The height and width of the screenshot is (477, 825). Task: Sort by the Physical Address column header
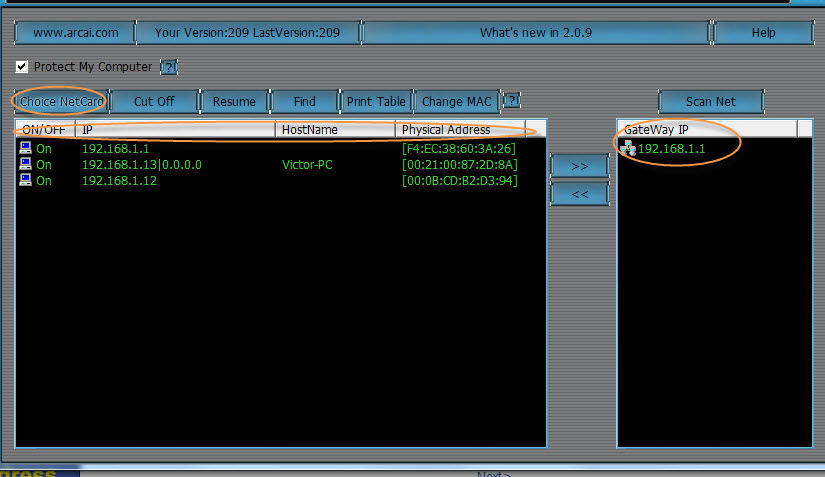click(x=460, y=129)
